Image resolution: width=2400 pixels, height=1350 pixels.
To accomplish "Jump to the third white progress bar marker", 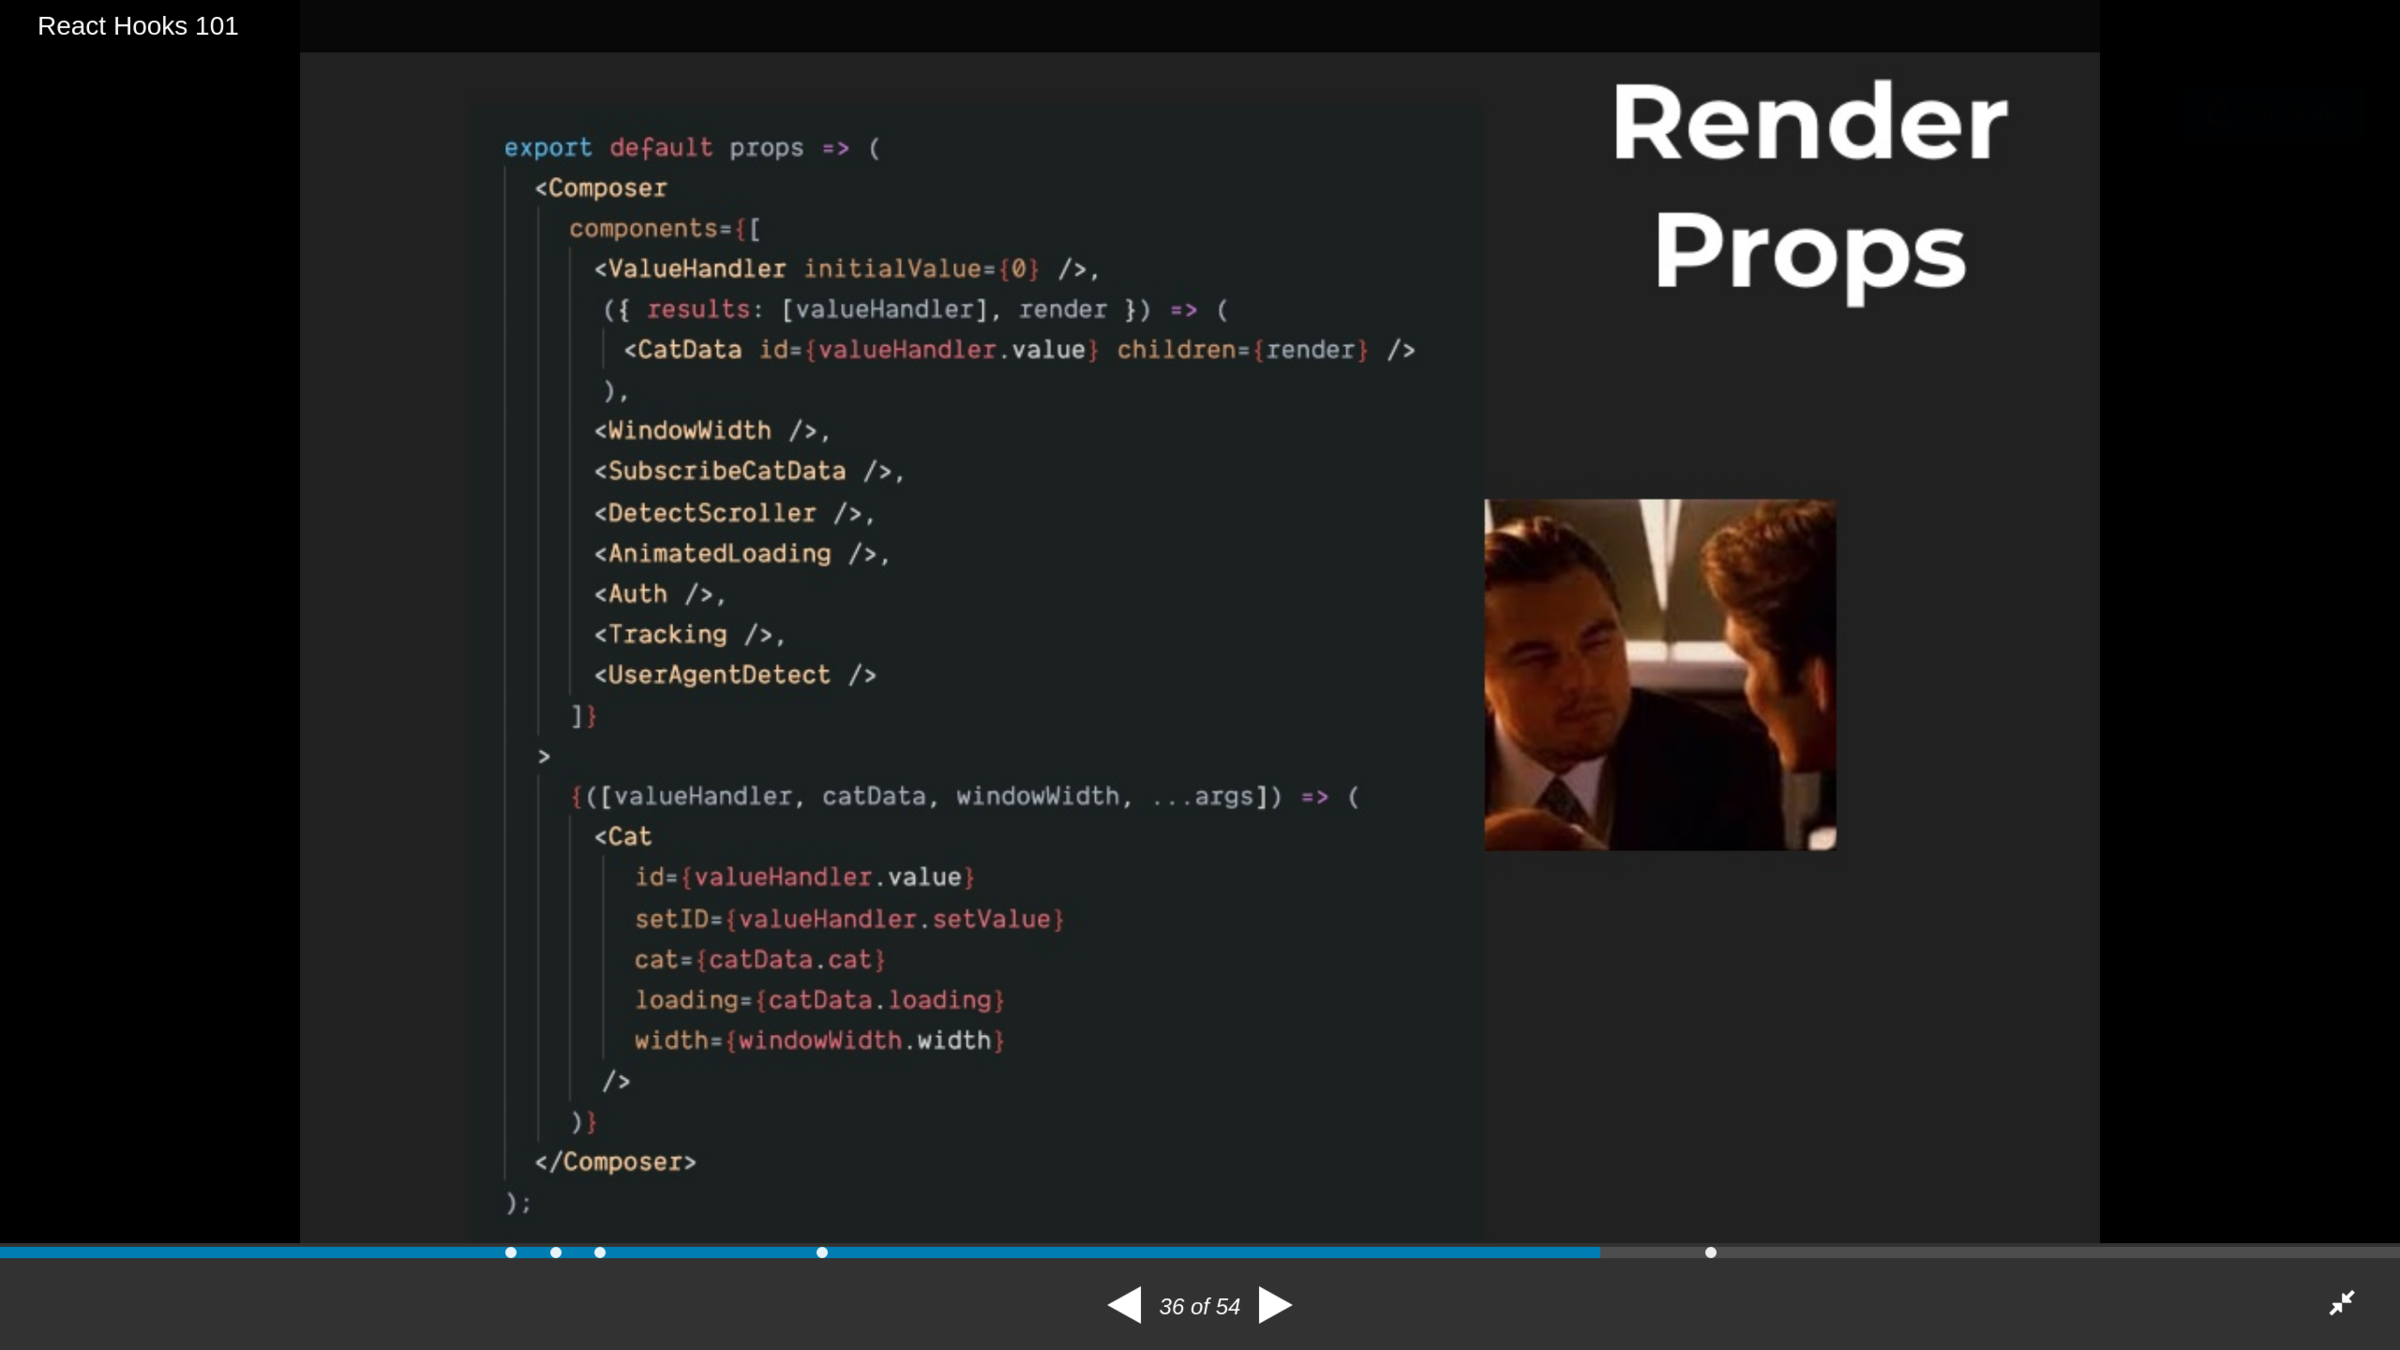I will click(x=600, y=1252).
